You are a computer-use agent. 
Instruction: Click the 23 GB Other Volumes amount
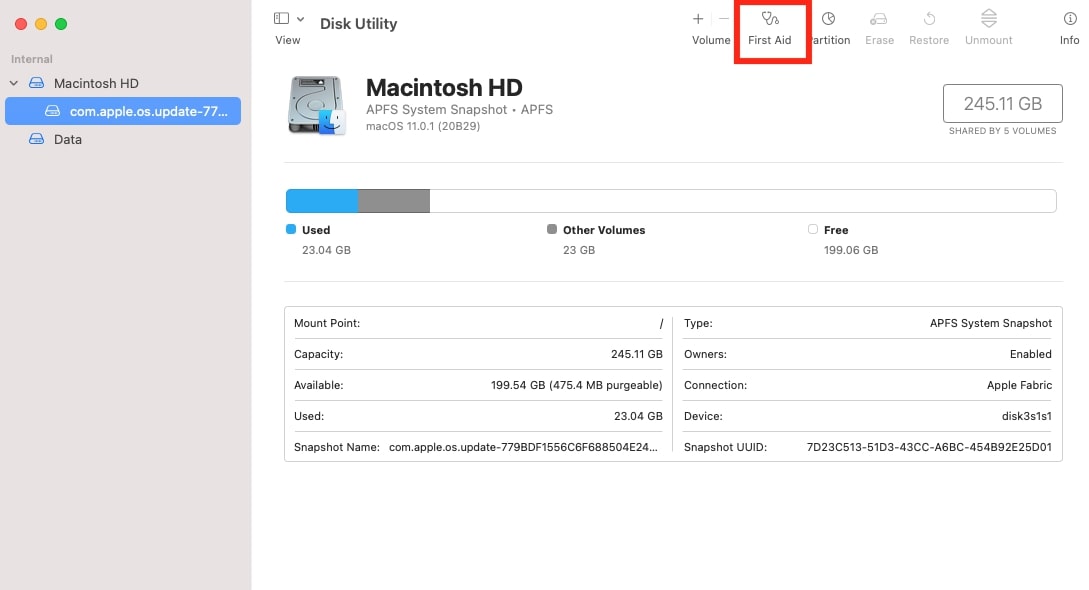click(x=579, y=250)
